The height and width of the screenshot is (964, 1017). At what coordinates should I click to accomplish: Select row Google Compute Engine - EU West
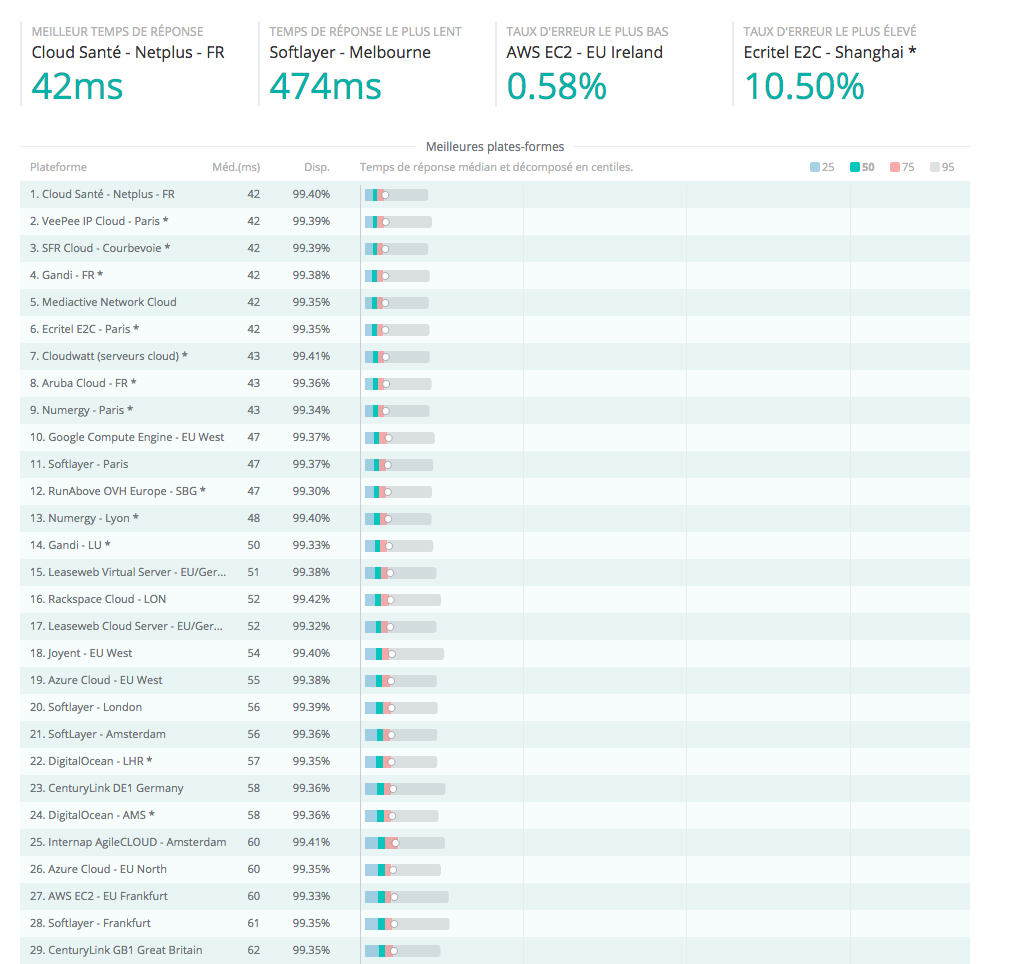495,438
